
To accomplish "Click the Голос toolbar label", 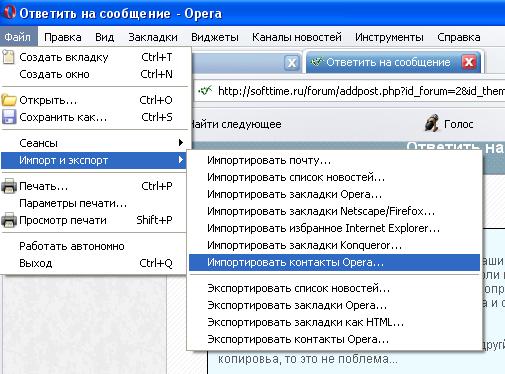I will click(459, 124).
